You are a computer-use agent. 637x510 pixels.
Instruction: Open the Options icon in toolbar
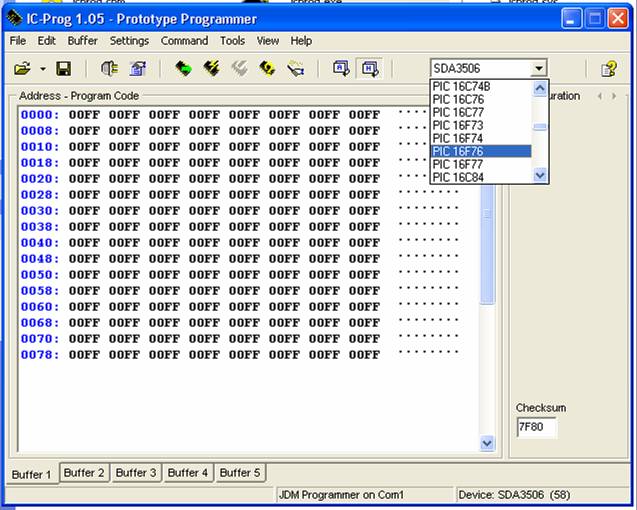click(x=138, y=68)
